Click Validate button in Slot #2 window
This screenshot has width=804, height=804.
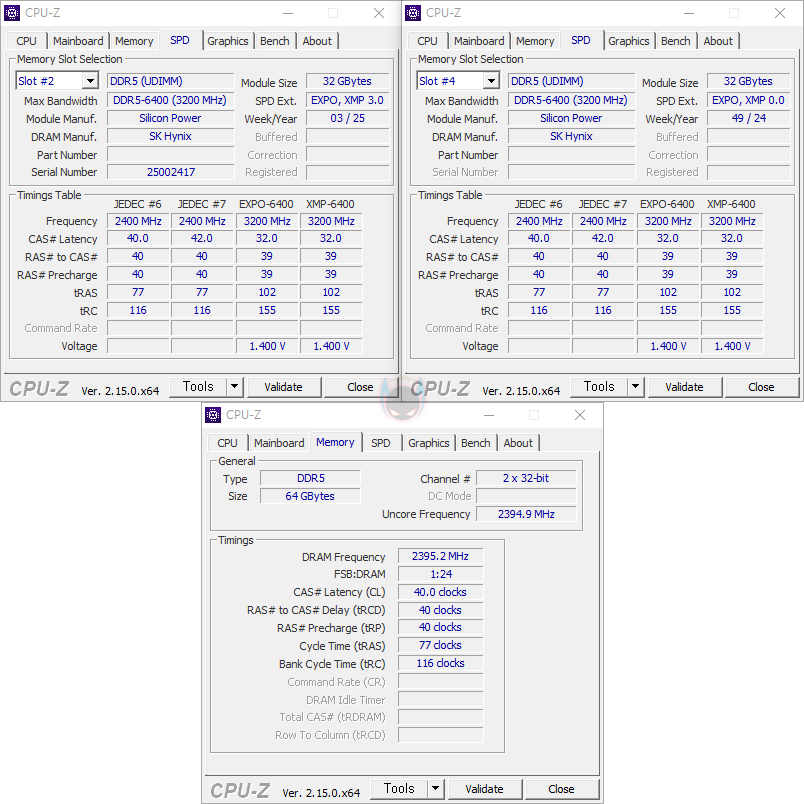(x=284, y=387)
